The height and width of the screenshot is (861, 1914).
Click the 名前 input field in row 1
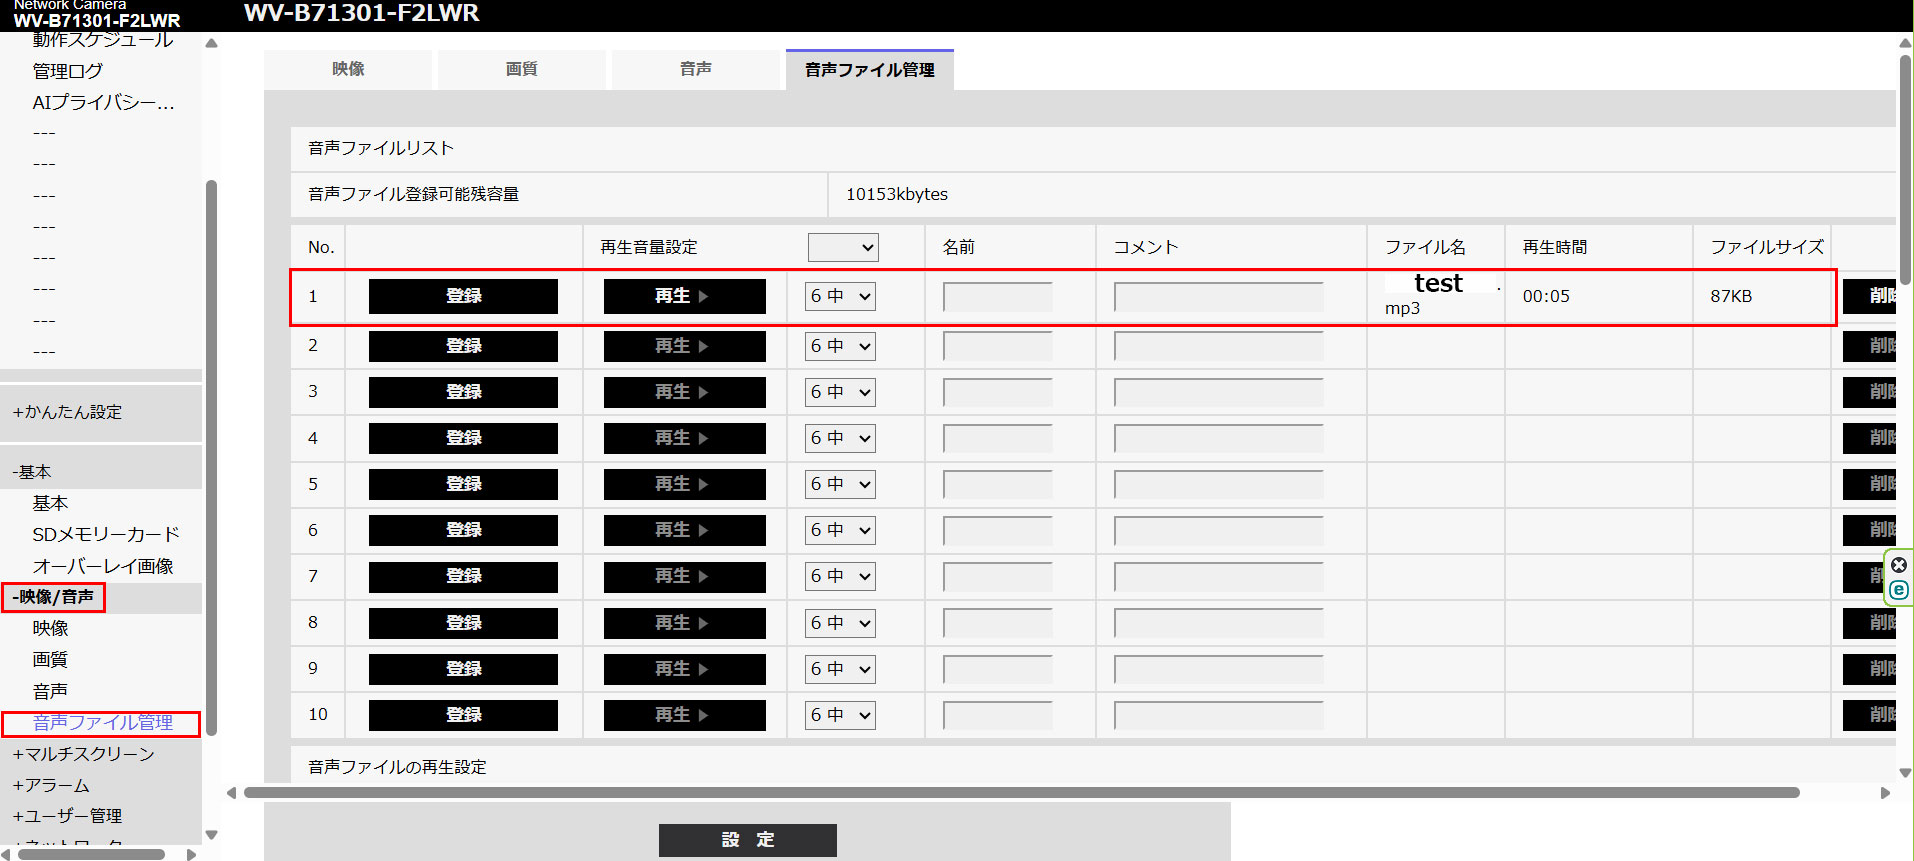997,297
